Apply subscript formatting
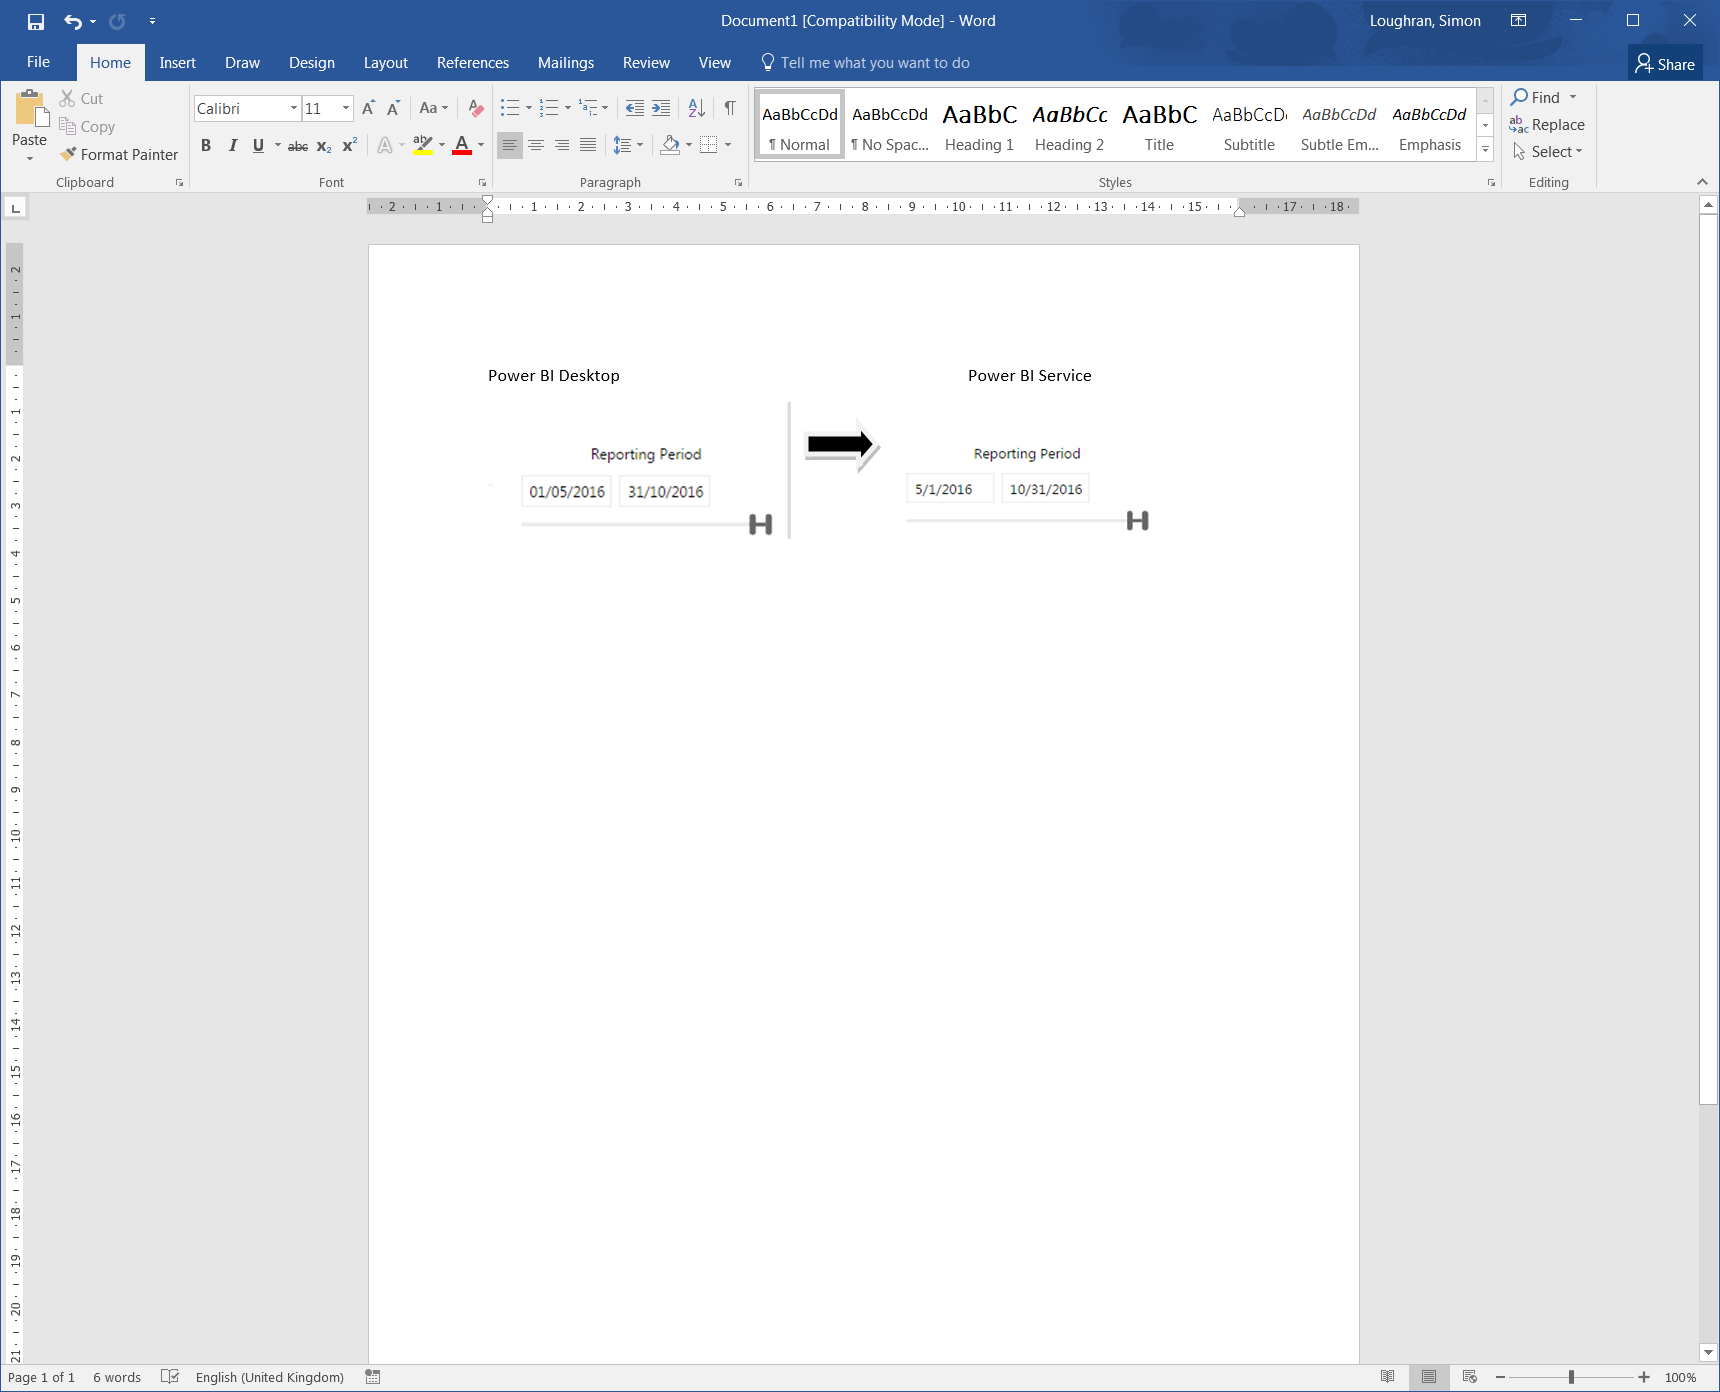The width and height of the screenshot is (1720, 1392). pos(324,146)
